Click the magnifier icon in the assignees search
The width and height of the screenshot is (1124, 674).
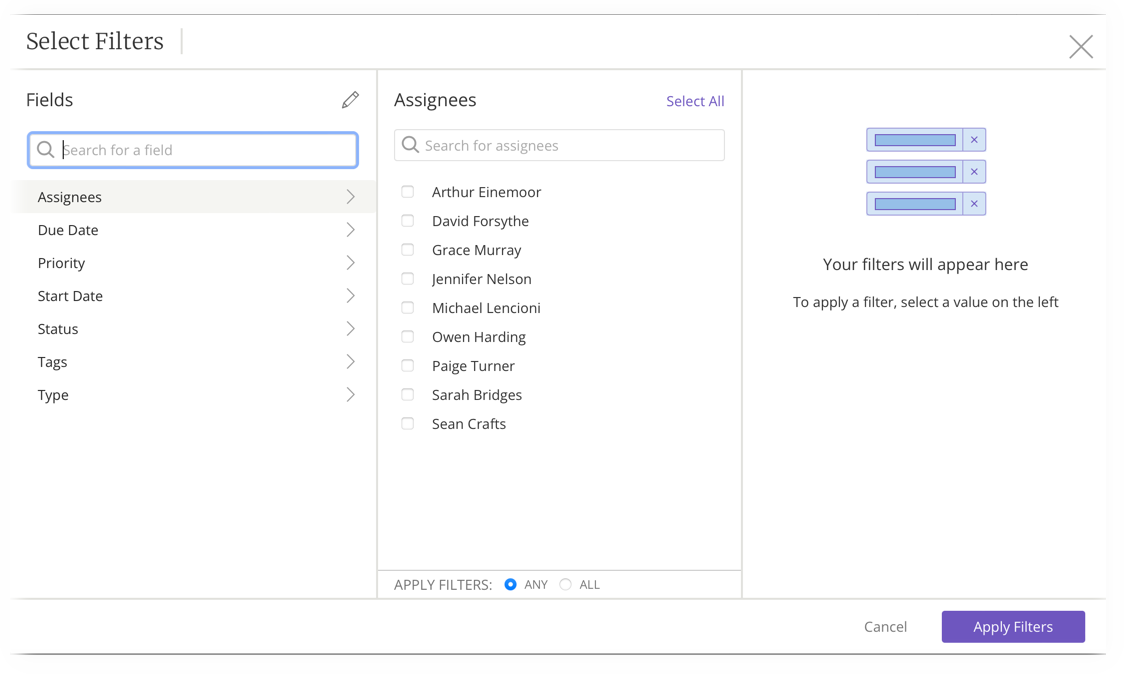tap(410, 145)
